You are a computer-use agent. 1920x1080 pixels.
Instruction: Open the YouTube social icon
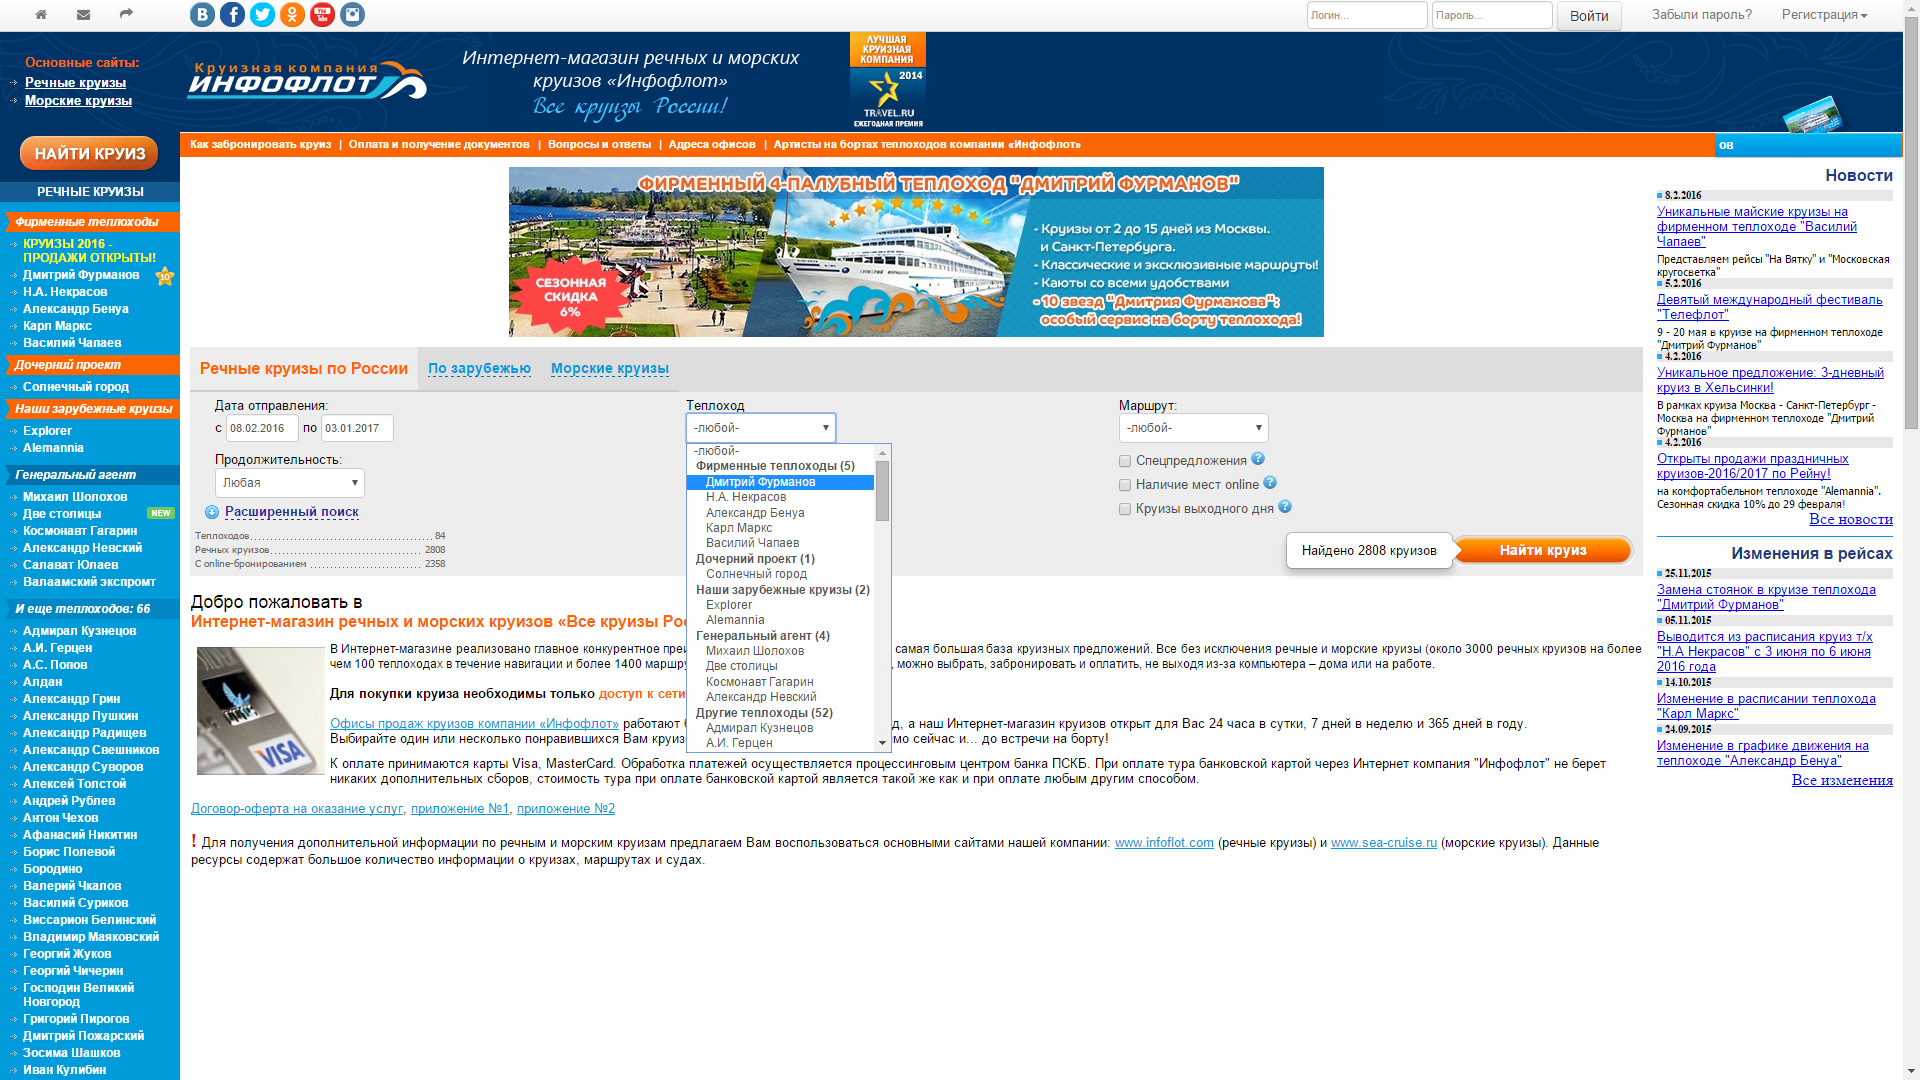(x=322, y=14)
